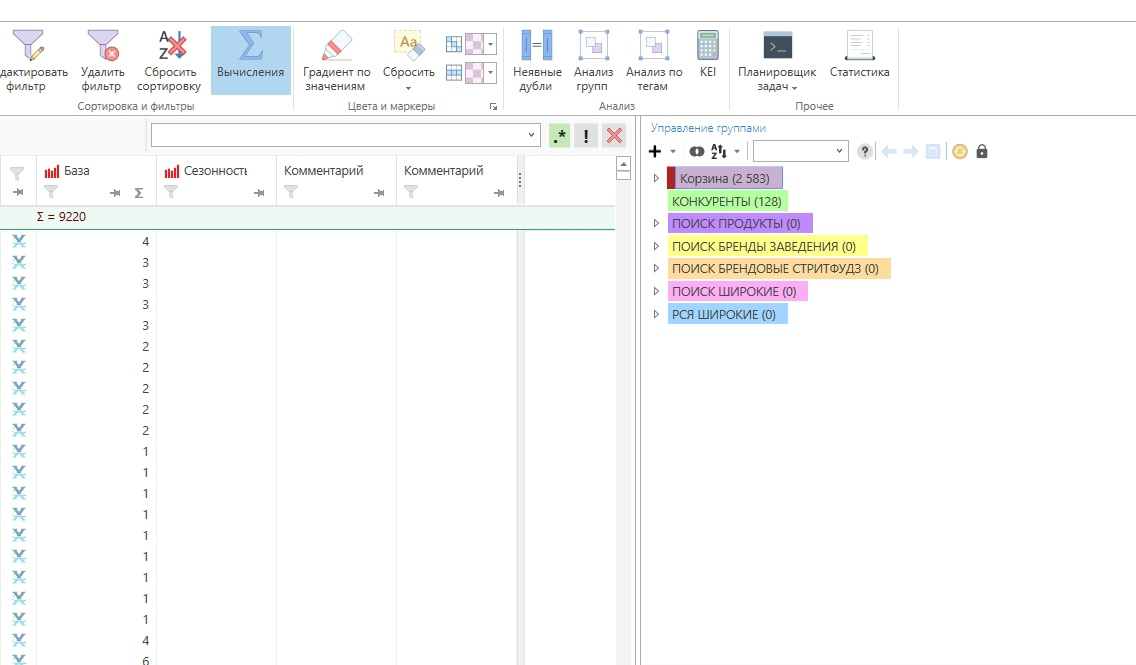This screenshot has width=1136, height=665.
Task: Open Анализ по тегам tool
Action: pos(653,61)
